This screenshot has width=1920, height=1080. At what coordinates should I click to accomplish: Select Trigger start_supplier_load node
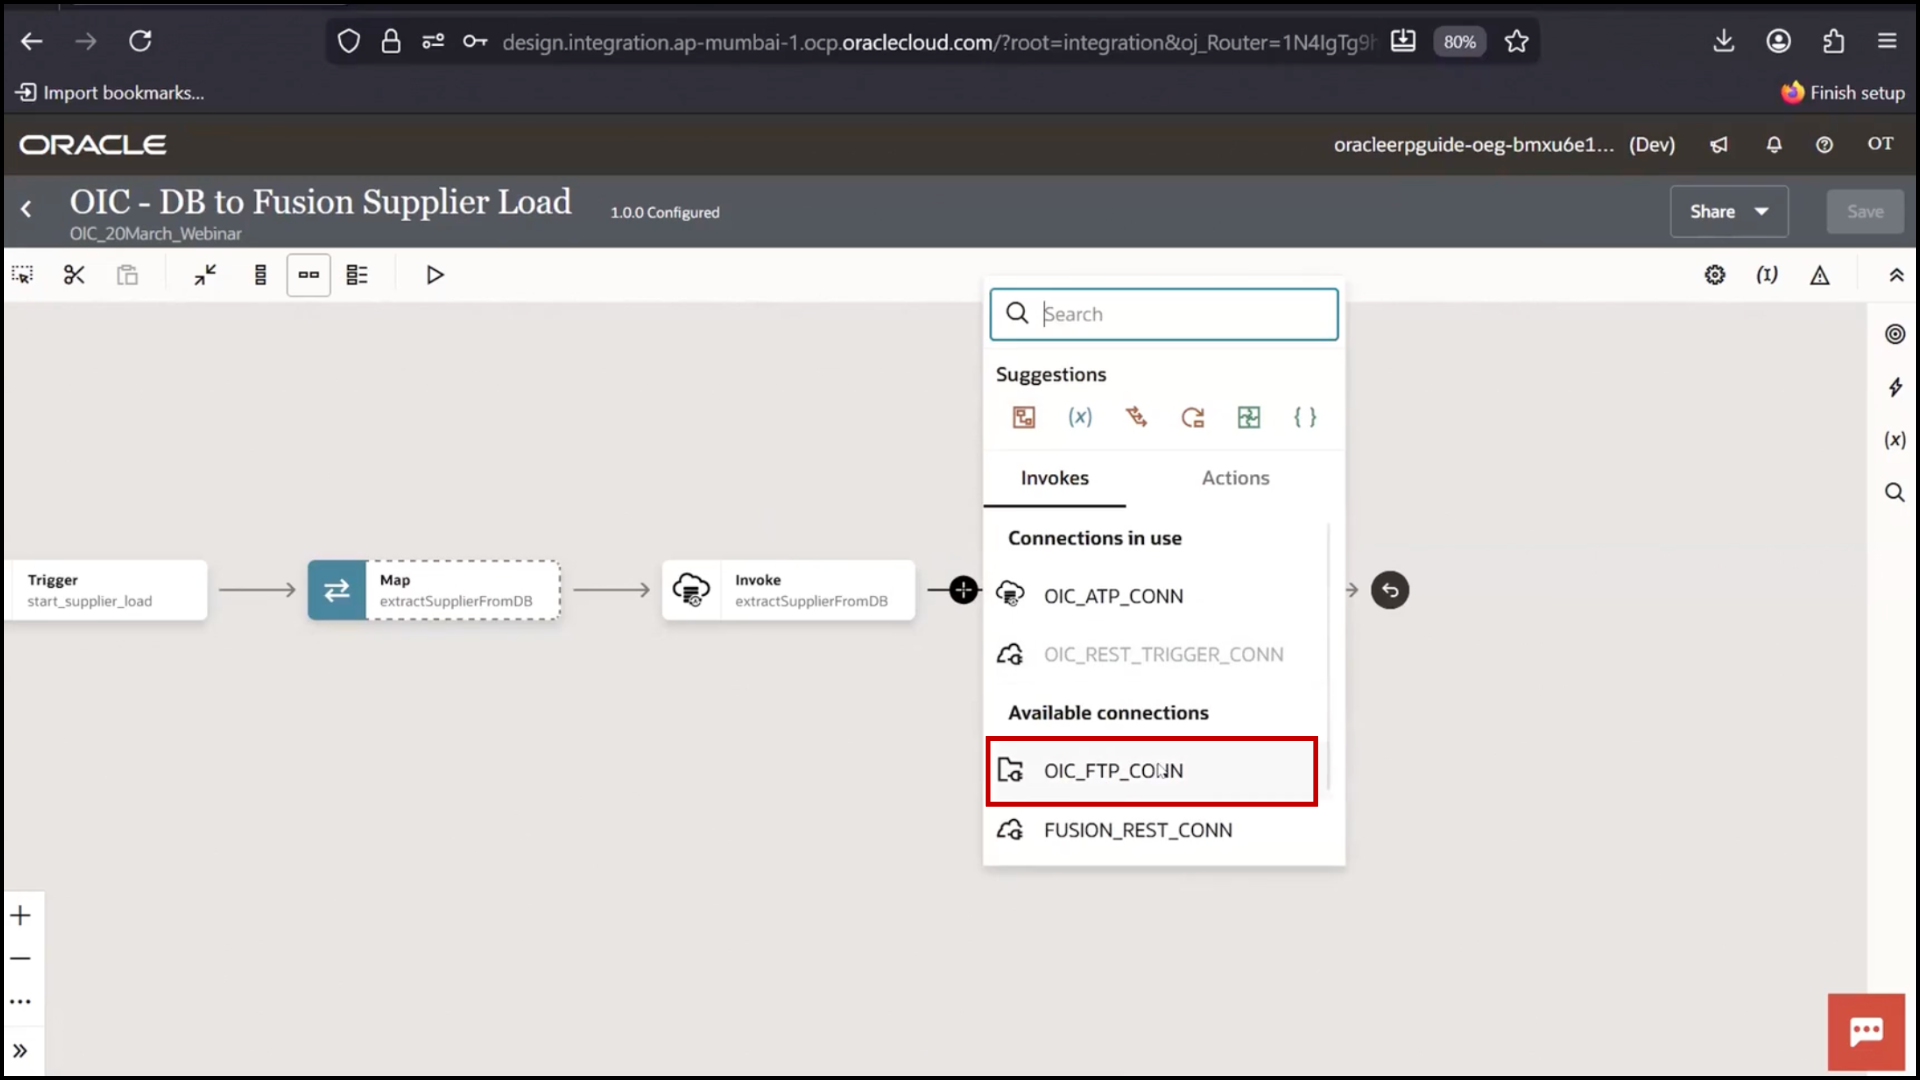(x=106, y=590)
